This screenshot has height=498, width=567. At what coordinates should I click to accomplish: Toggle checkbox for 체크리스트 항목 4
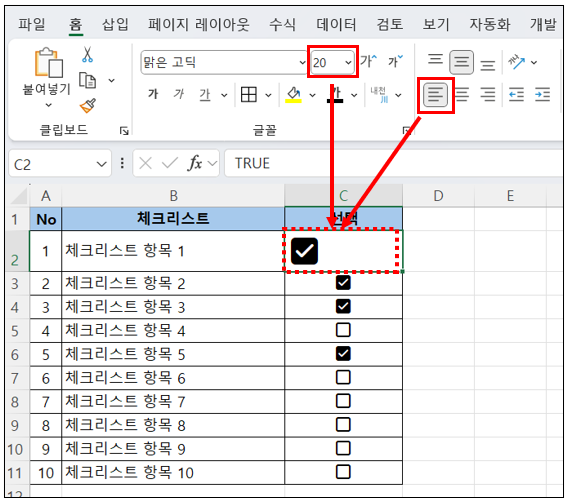pyautogui.click(x=343, y=330)
